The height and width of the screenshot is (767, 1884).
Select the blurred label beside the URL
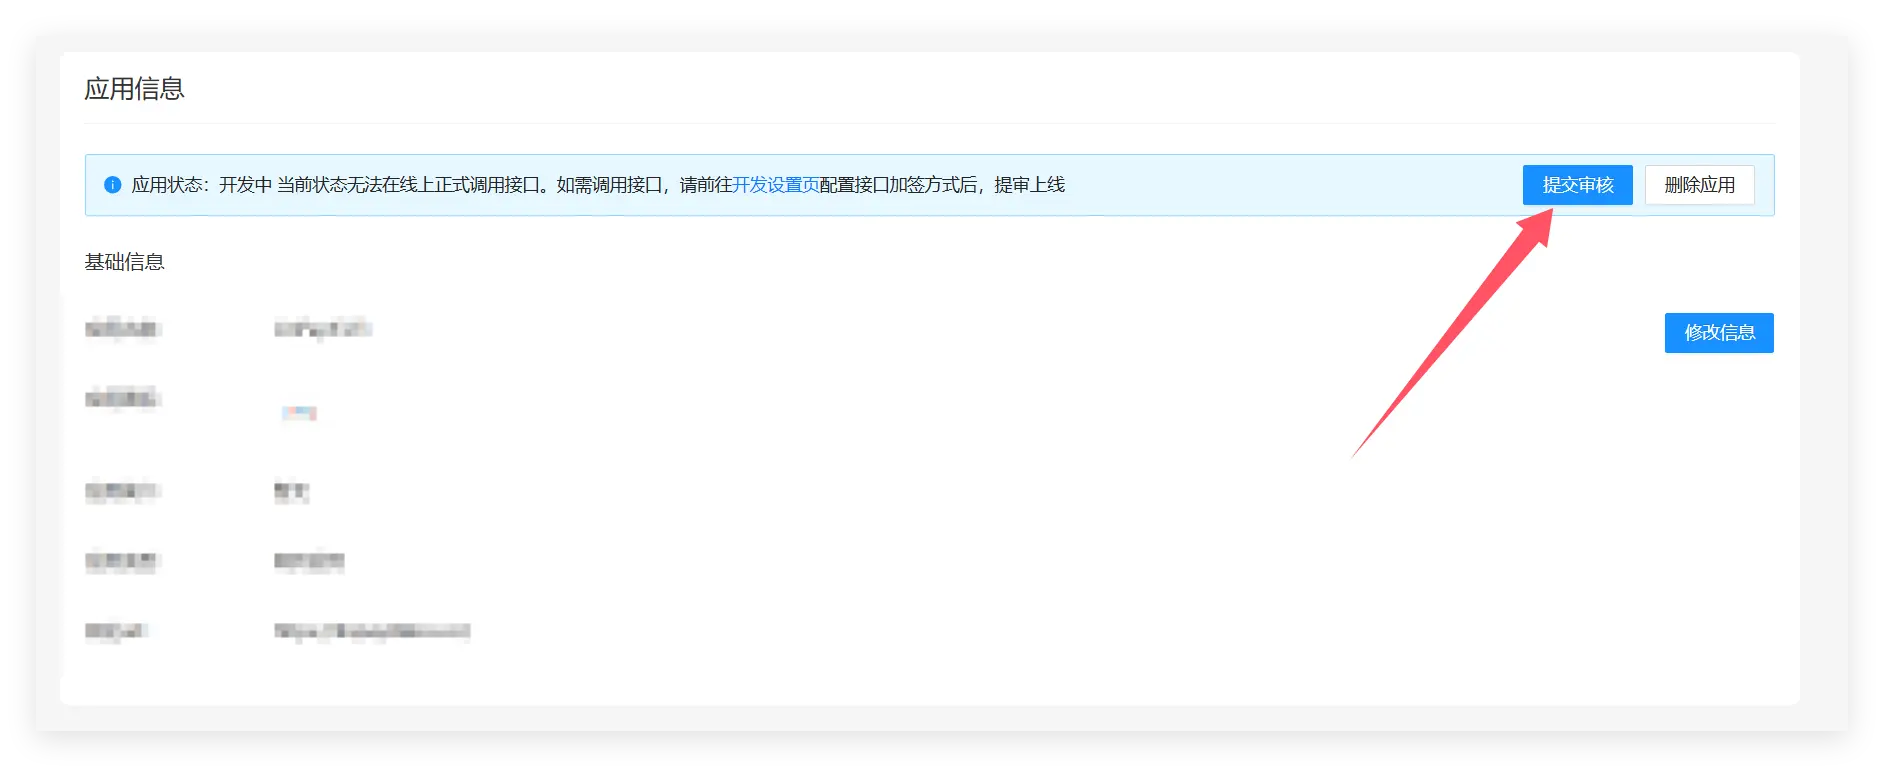[116, 631]
